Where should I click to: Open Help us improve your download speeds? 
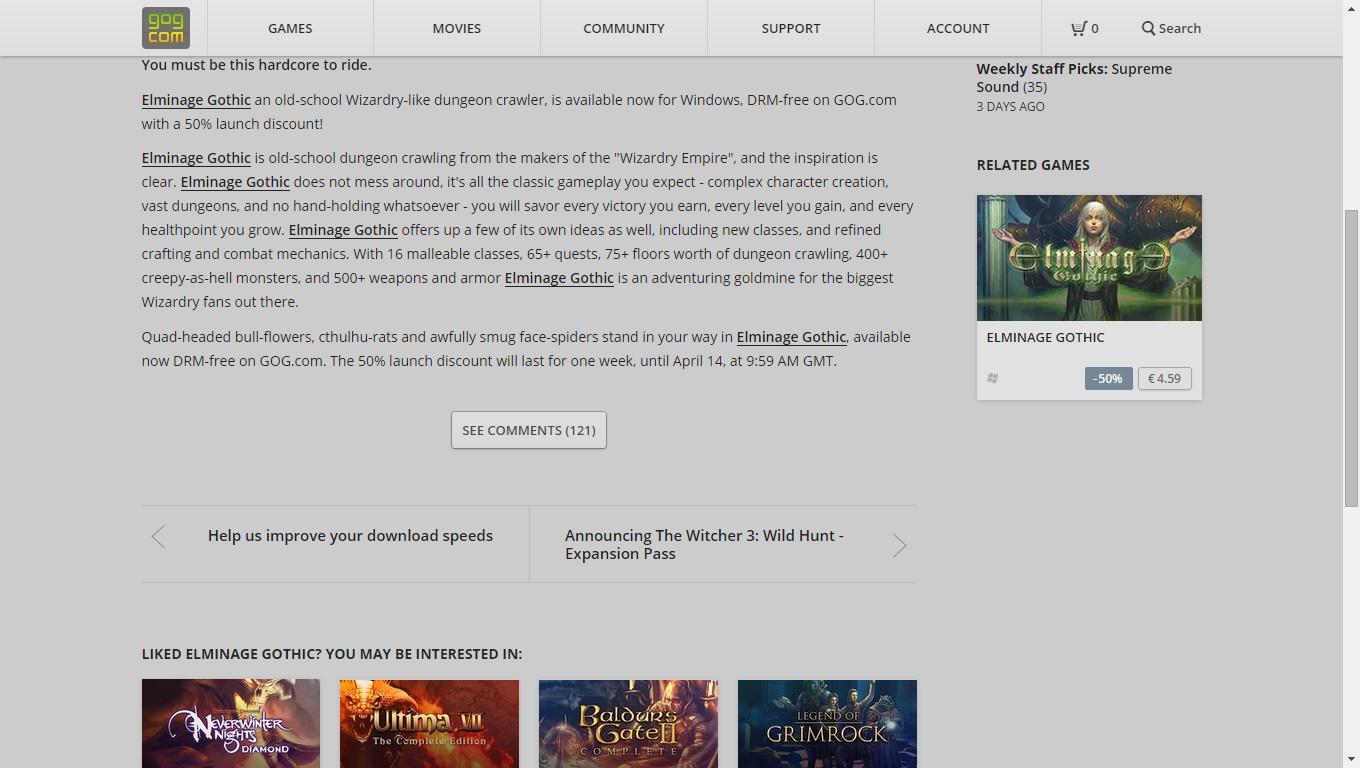point(350,536)
